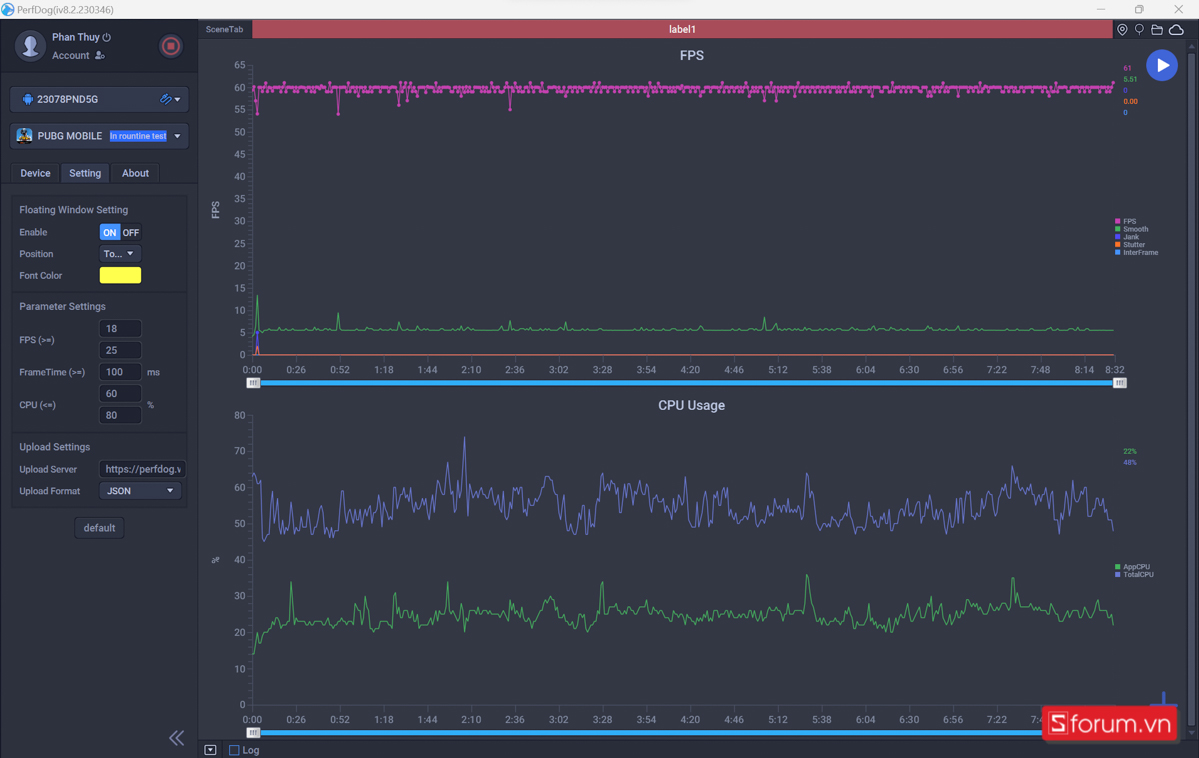Switch to the Setting tab
Screen dimensions: 1199x758
pos(85,173)
